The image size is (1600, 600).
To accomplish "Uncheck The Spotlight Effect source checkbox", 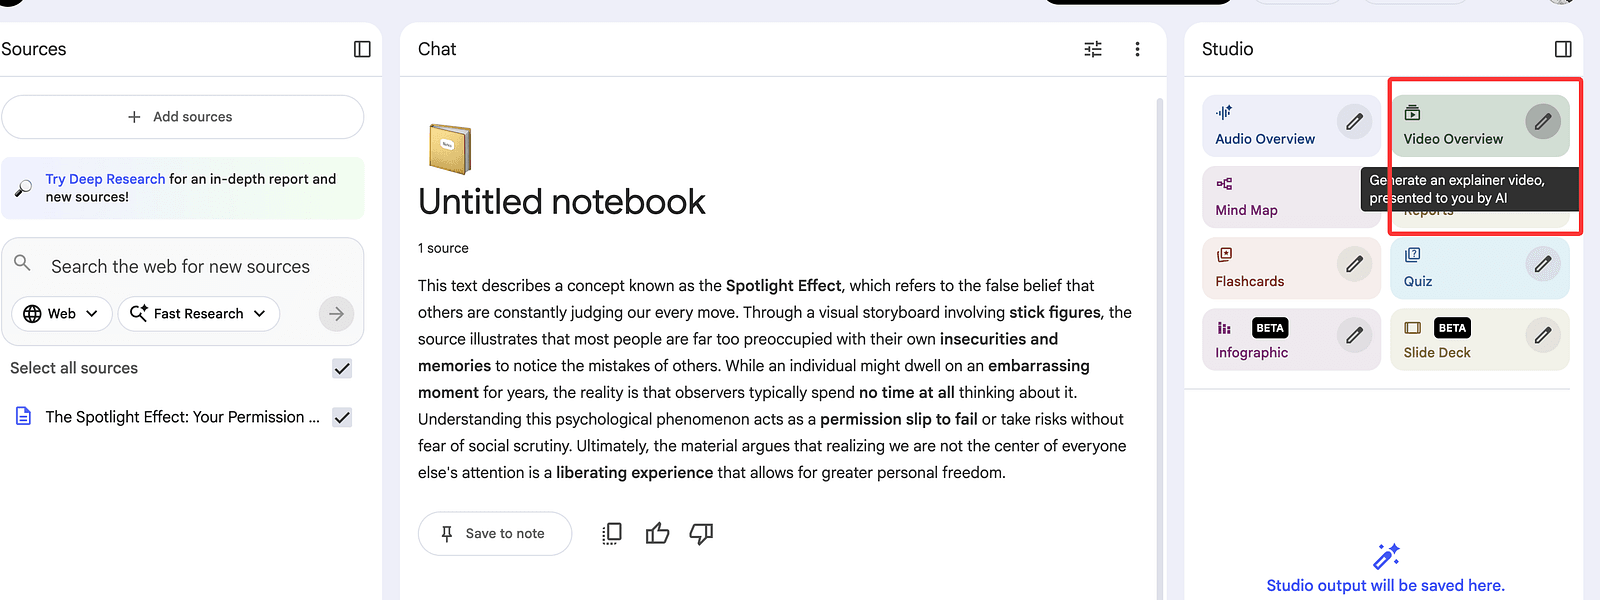I will point(342,417).
